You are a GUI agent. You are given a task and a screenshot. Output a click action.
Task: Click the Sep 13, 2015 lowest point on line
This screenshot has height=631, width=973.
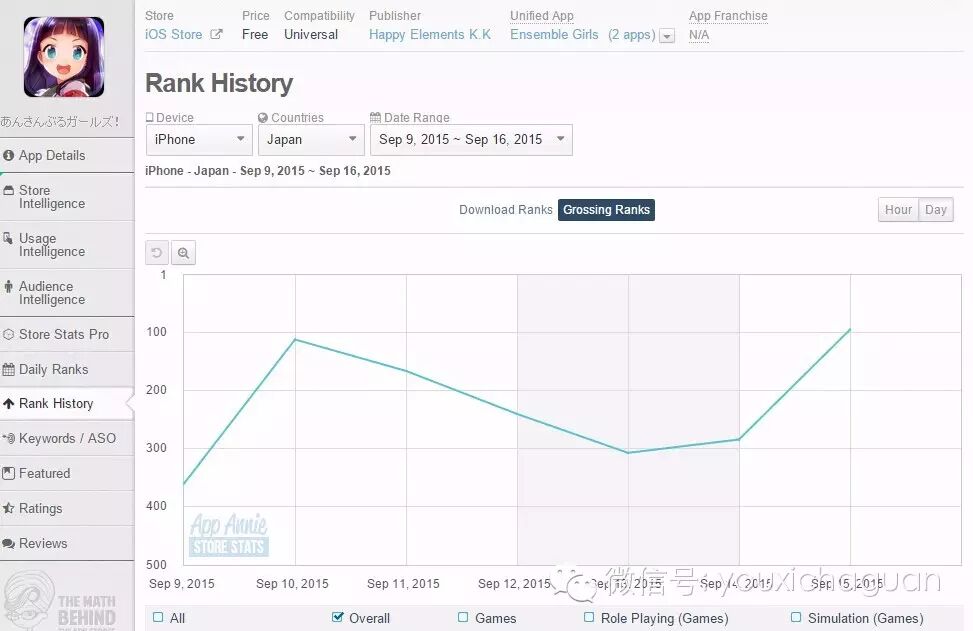pyautogui.click(x=628, y=452)
